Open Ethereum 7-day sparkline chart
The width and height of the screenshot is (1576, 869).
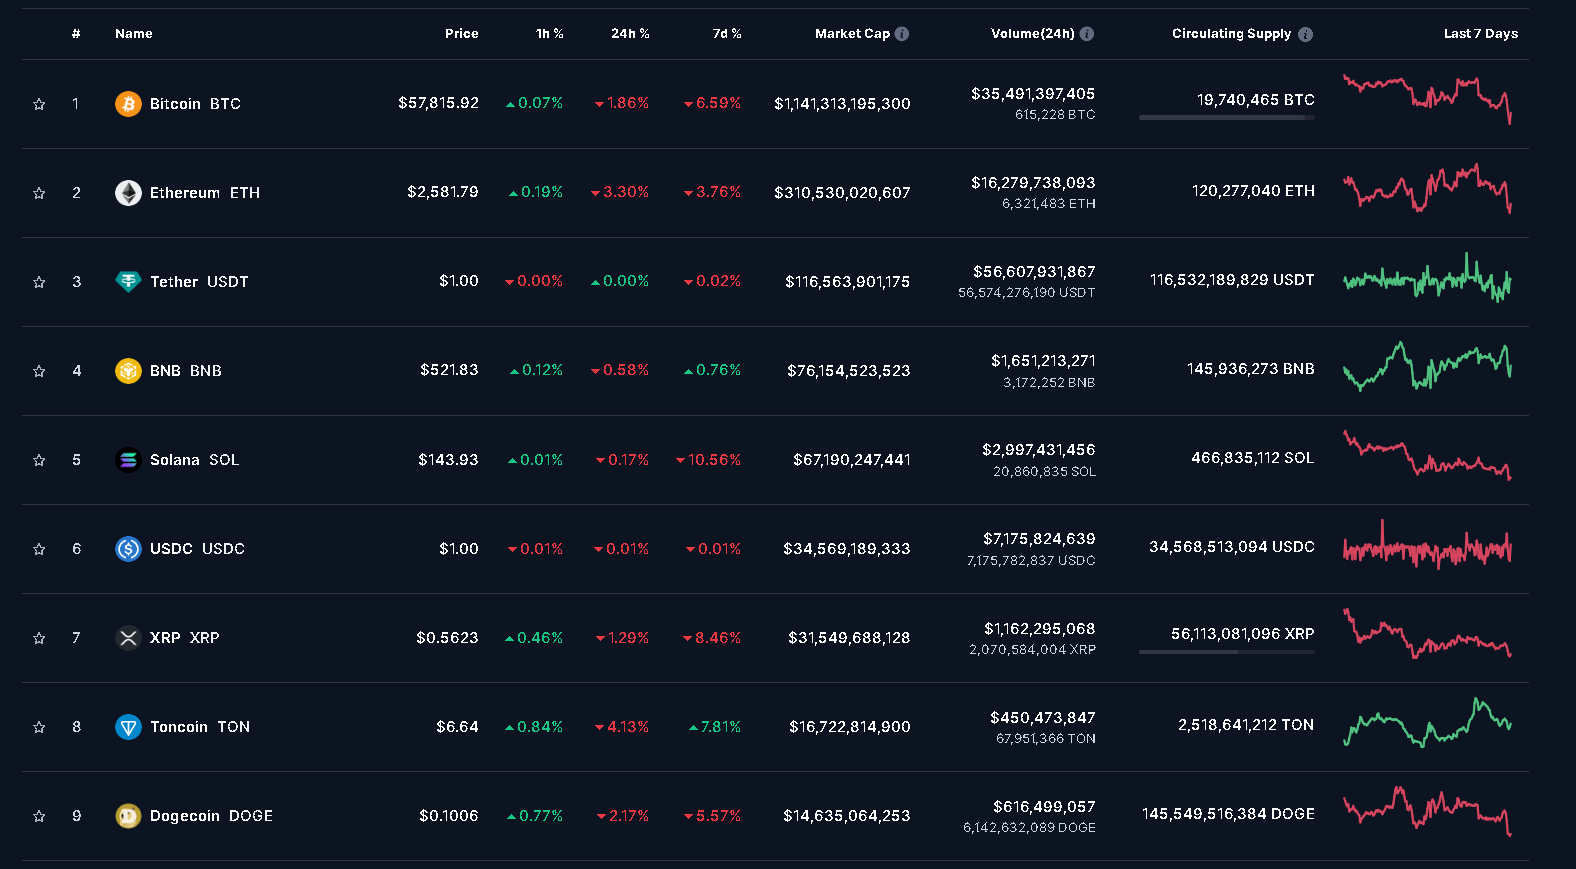point(1427,188)
